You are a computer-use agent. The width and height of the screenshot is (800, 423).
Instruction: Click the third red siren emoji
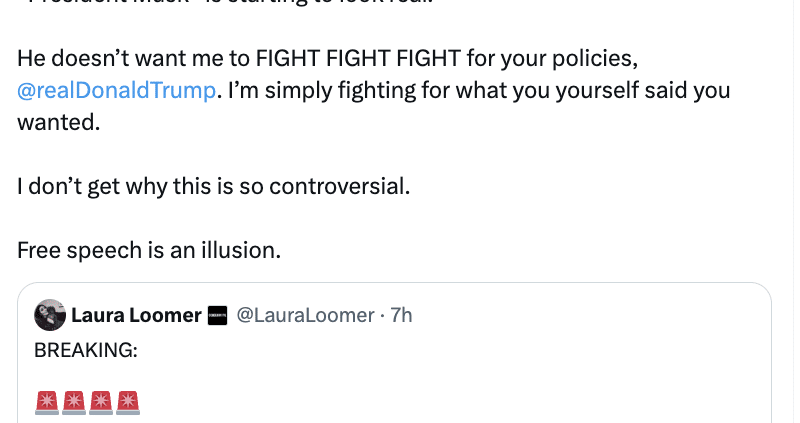101,402
